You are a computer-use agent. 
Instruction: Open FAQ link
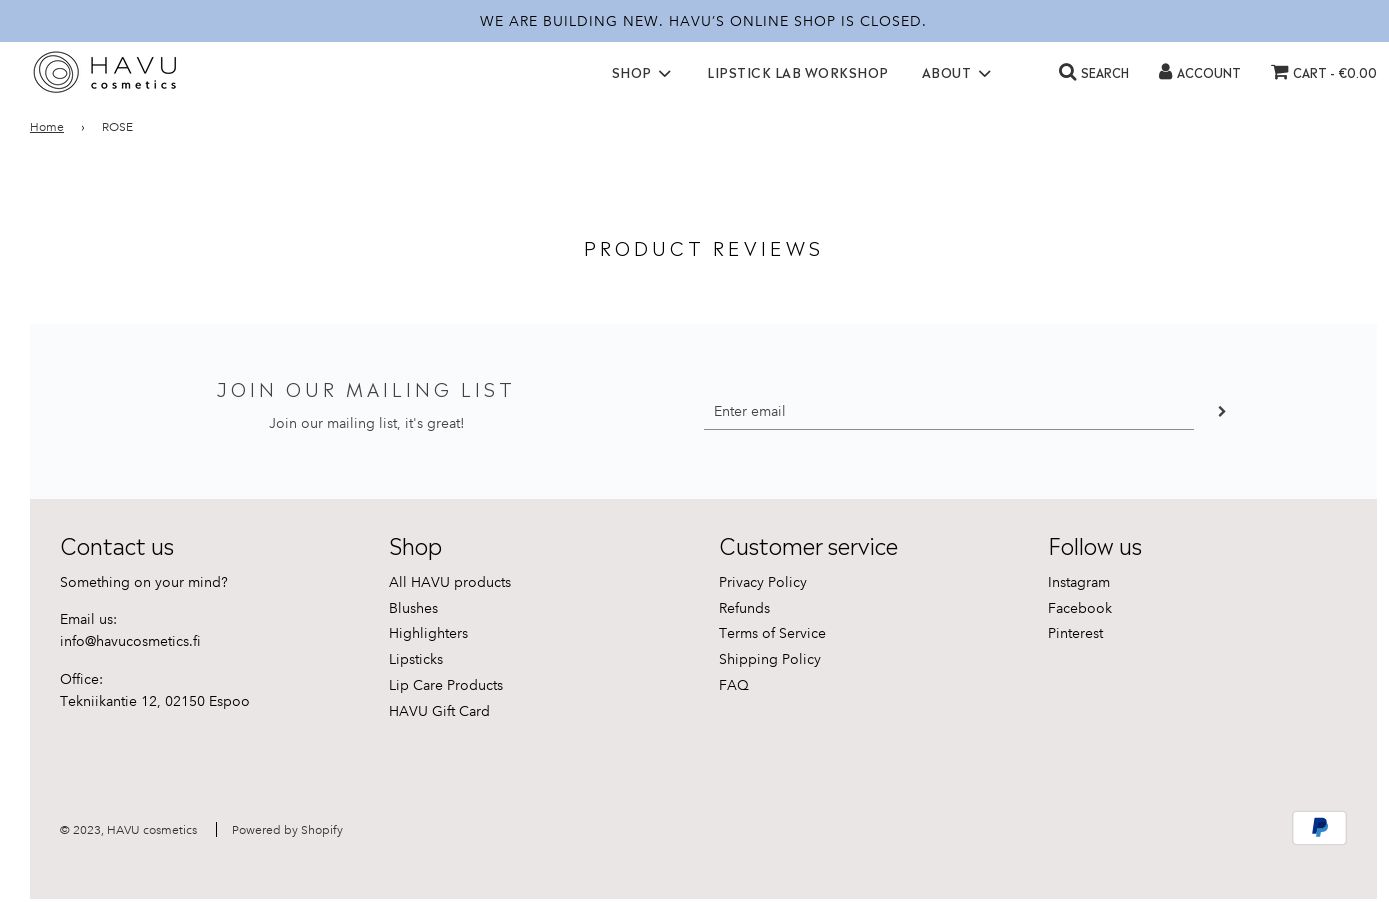click(x=733, y=685)
